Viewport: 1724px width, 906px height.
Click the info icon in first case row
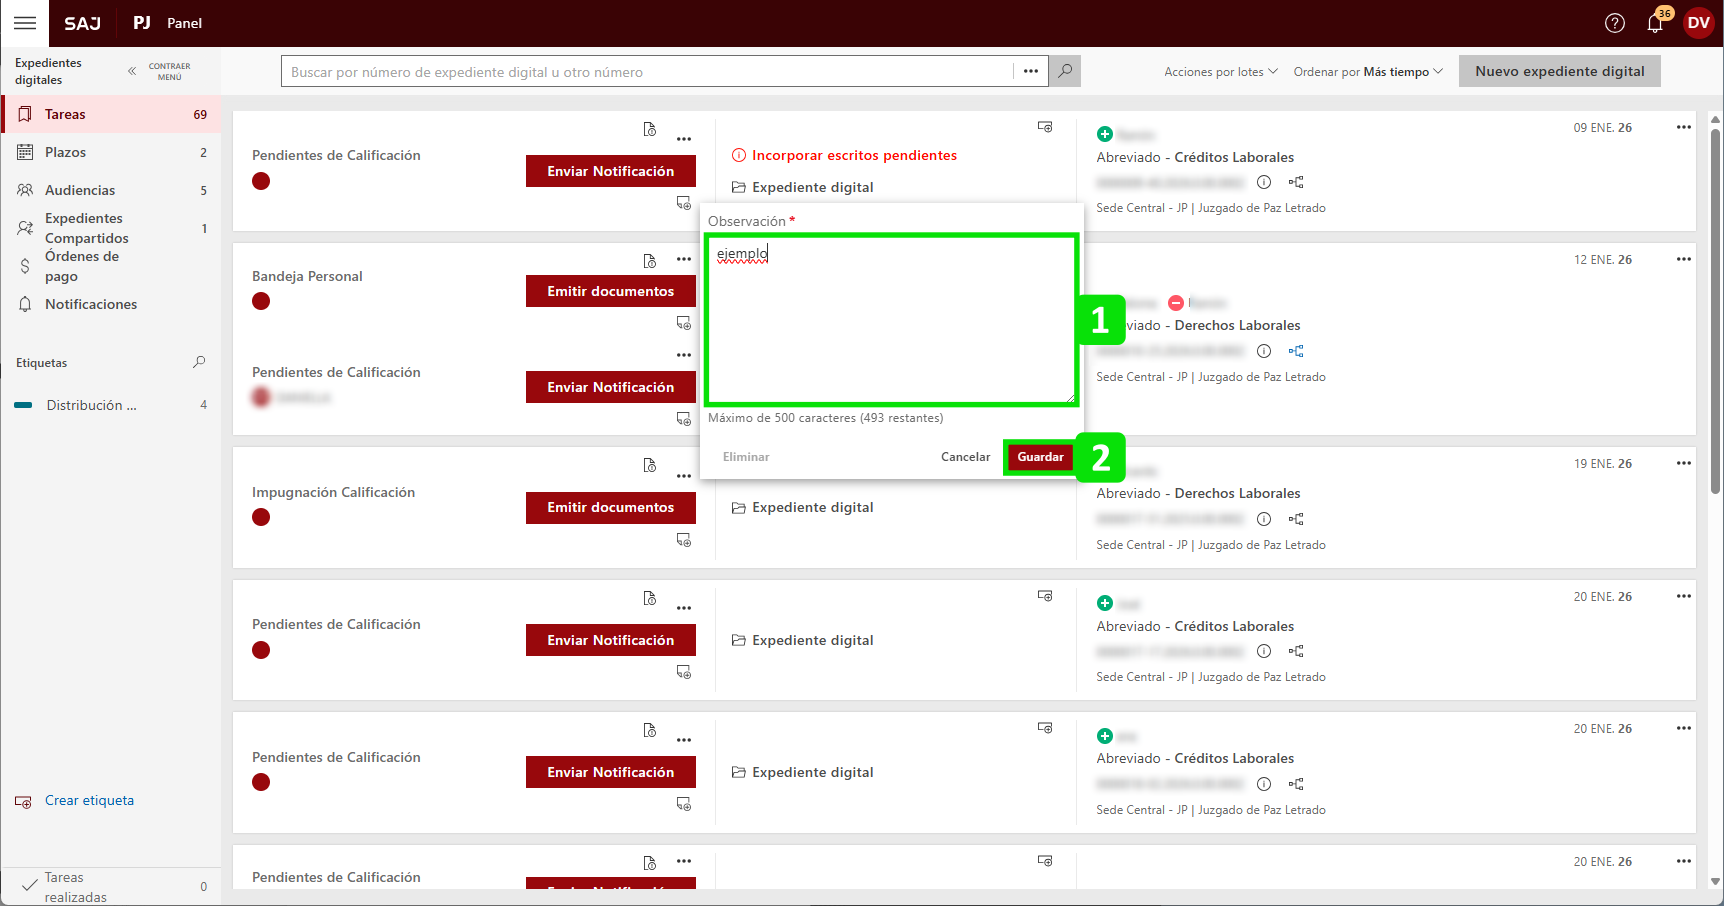click(x=1264, y=182)
